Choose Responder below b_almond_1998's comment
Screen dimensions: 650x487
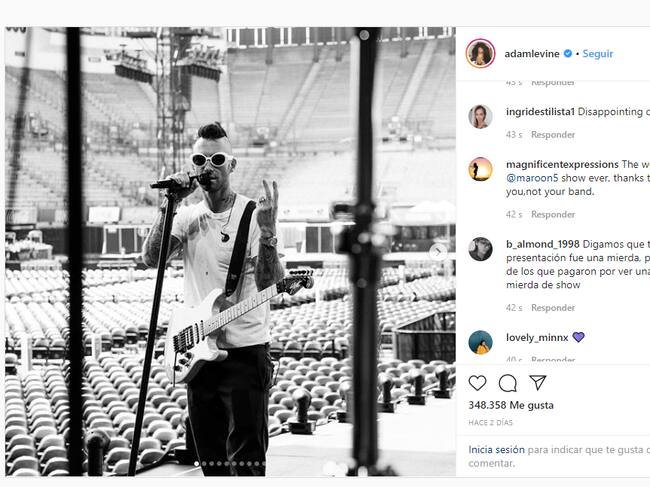[553, 308]
